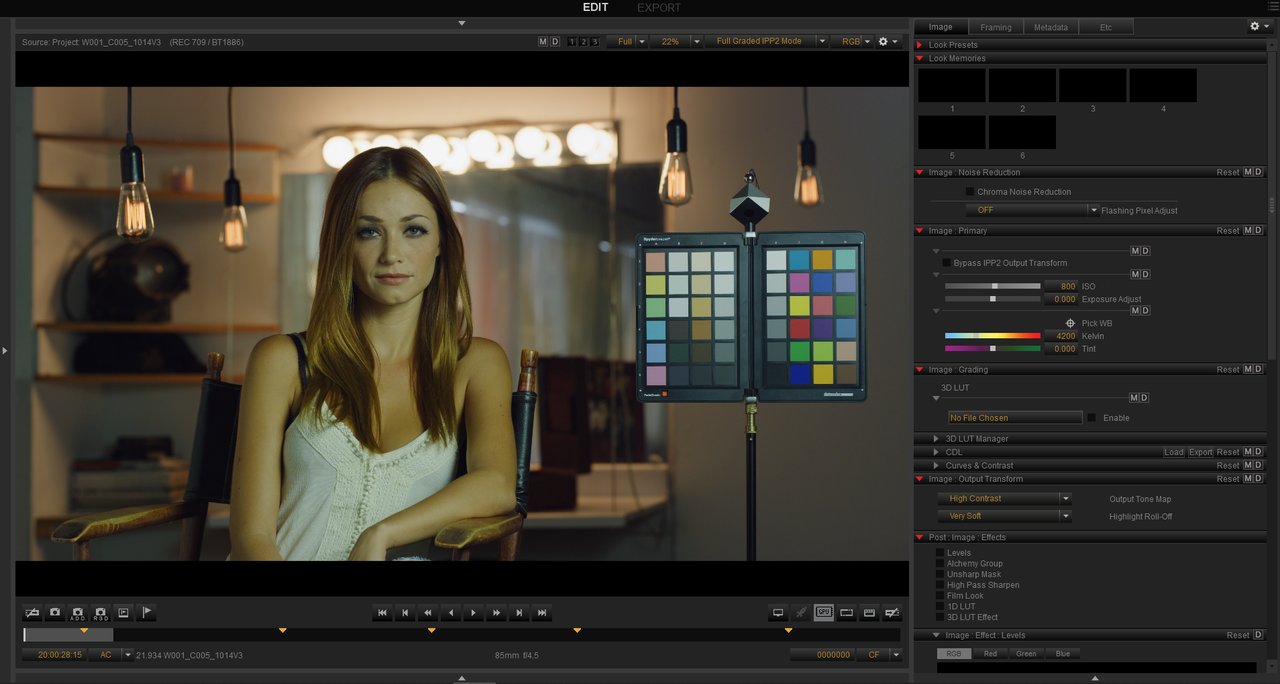Click the R.S.D. camera snapshot icon

pos(101,612)
